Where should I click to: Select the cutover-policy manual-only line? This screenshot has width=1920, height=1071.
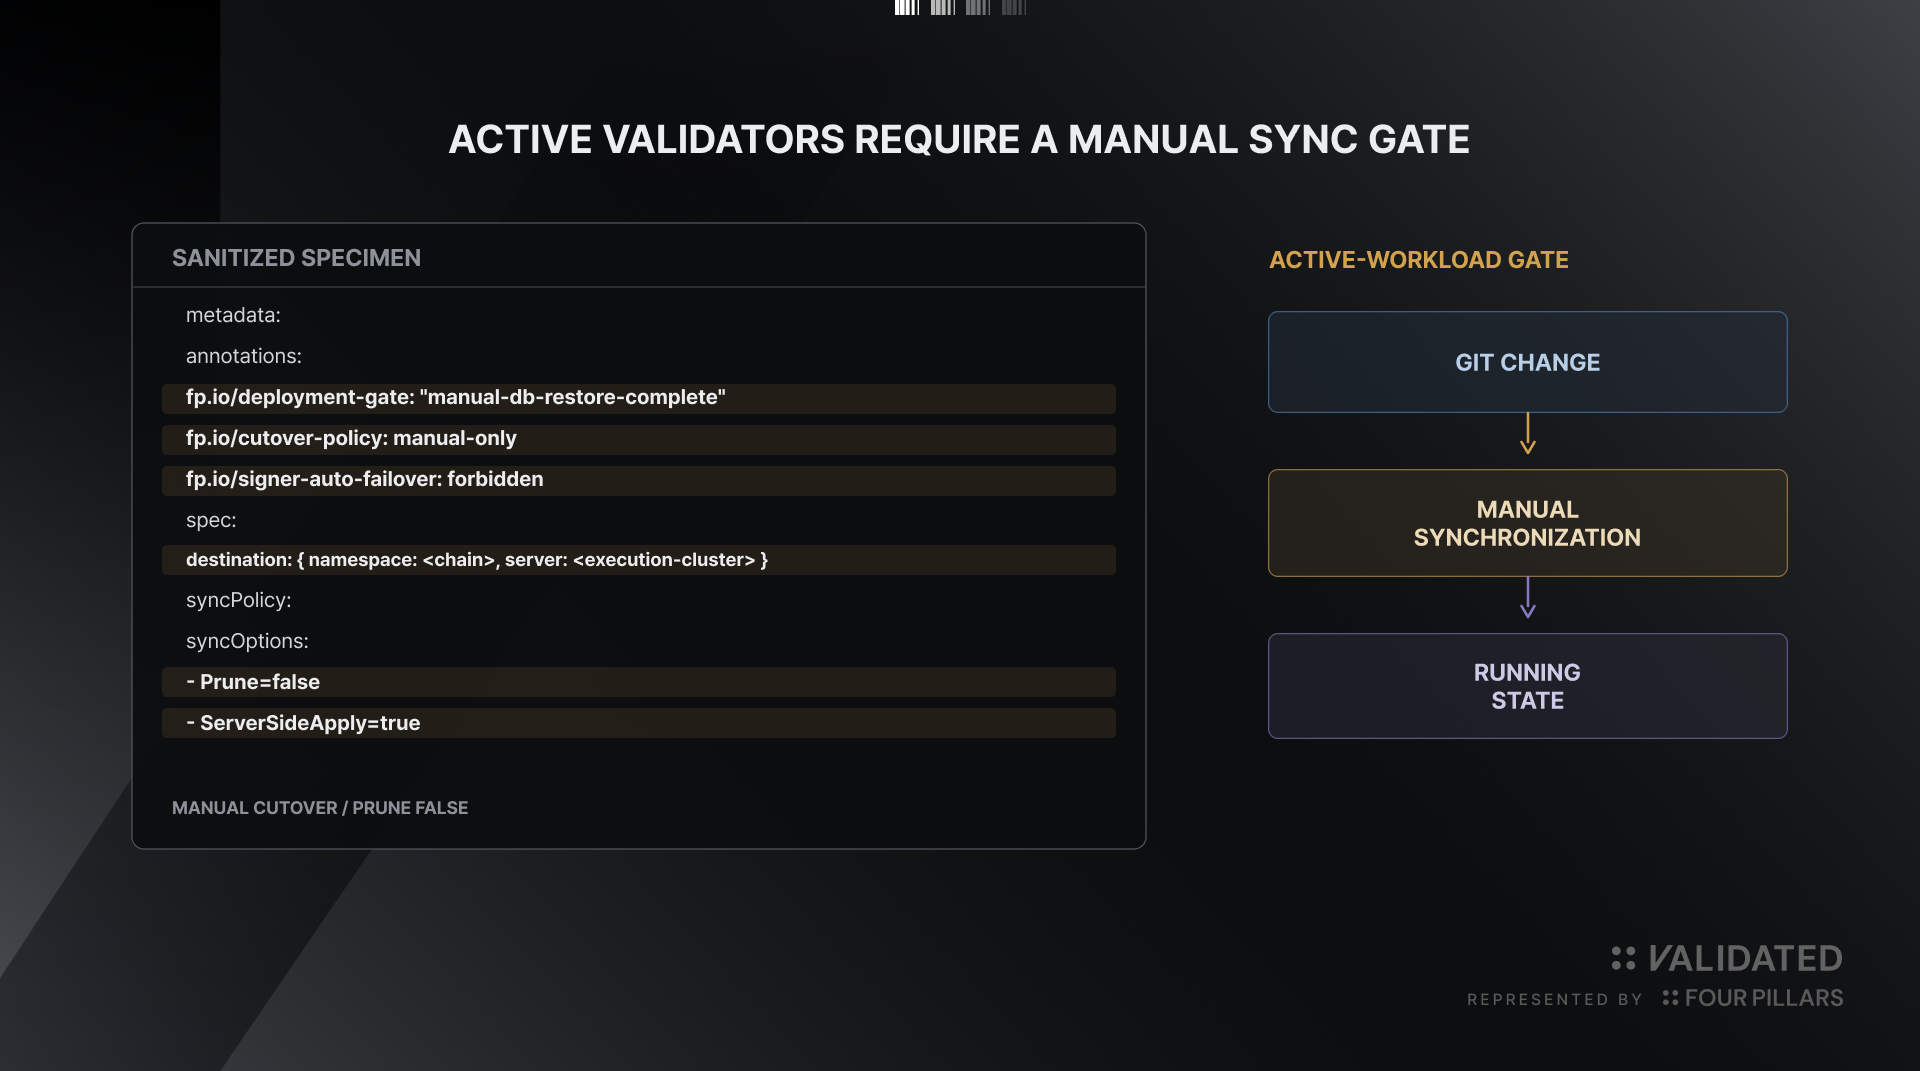pyautogui.click(x=639, y=439)
